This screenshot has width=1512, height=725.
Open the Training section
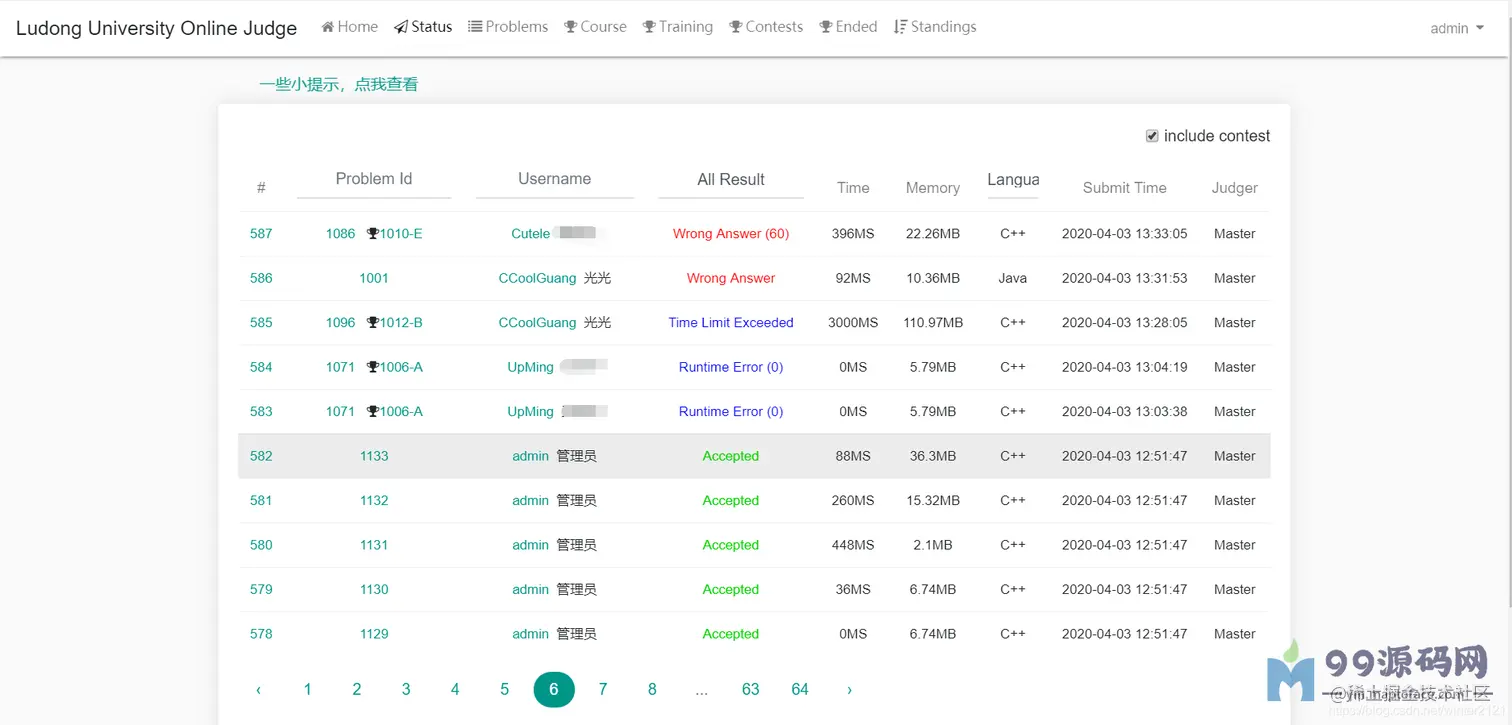(x=678, y=27)
